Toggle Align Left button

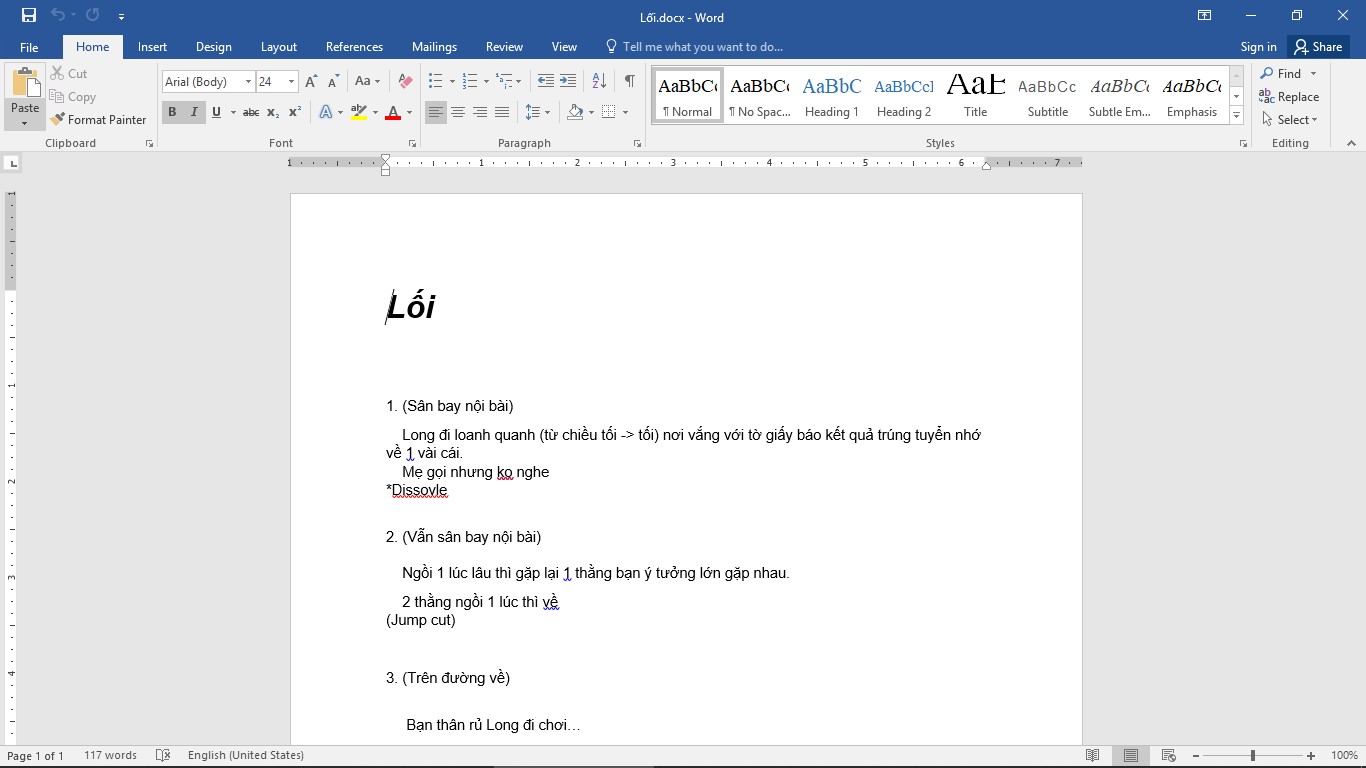pos(436,112)
